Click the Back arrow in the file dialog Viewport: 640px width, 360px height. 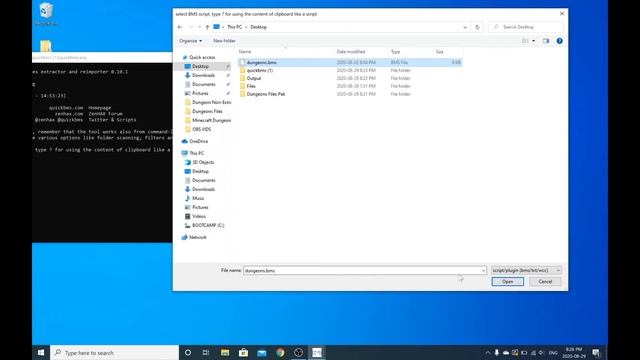pyautogui.click(x=180, y=27)
